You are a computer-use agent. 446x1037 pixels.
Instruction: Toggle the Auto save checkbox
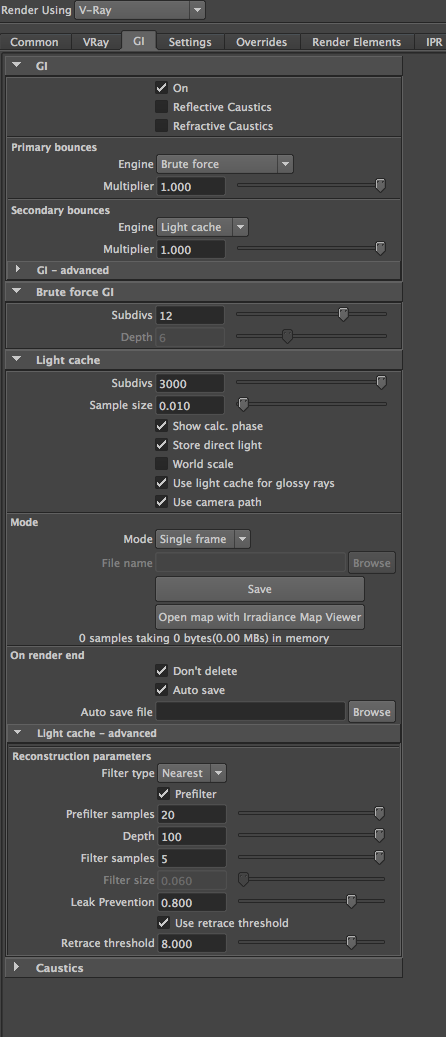(161, 690)
